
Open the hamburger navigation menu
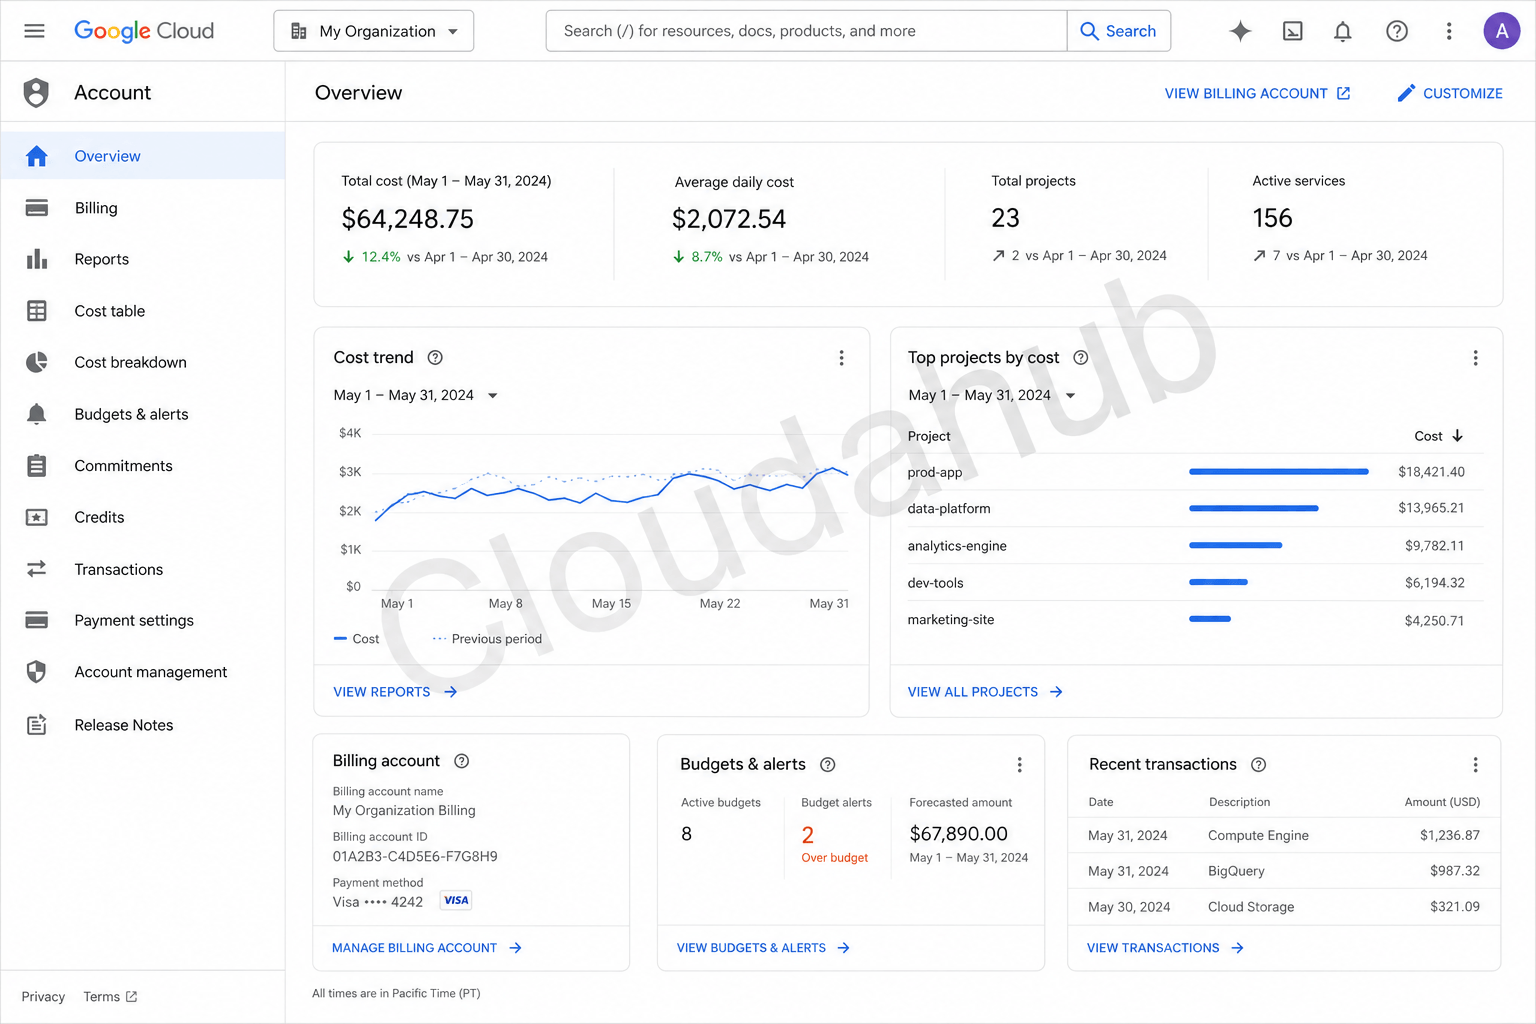(x=34, y=31)
